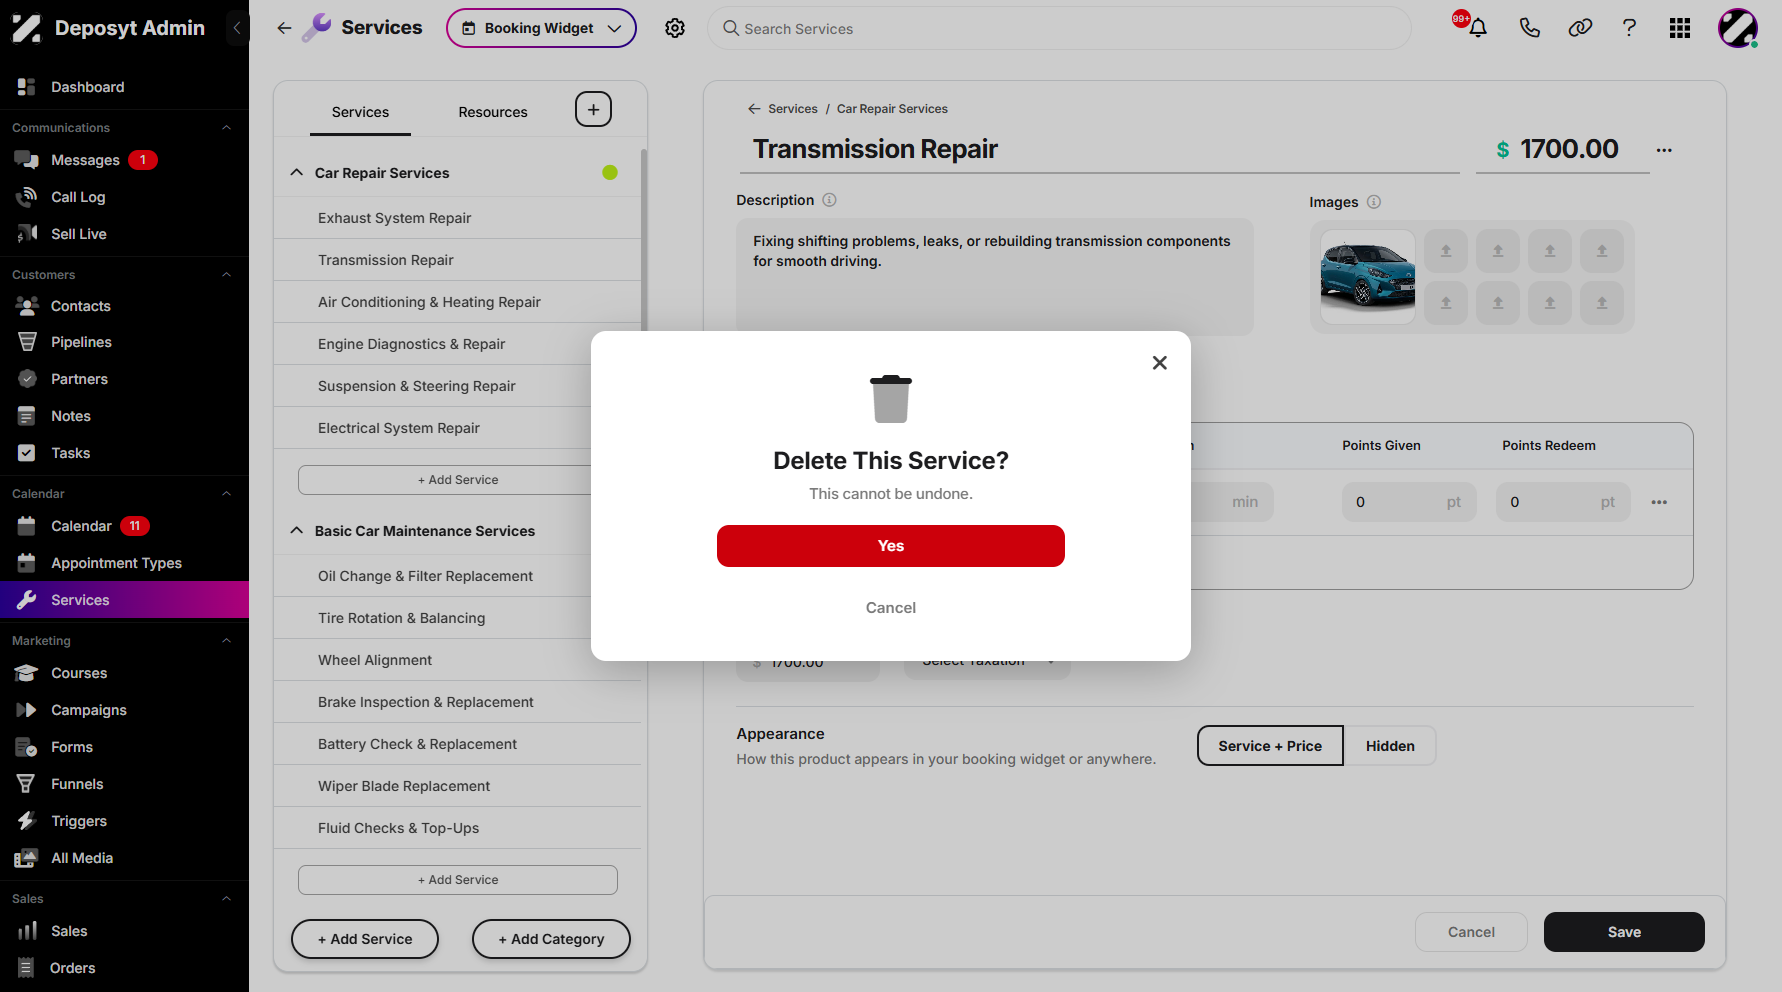Screen dimensions: 1782x992
Task: Switch to Services tab
Action: [x=360, y=112]
